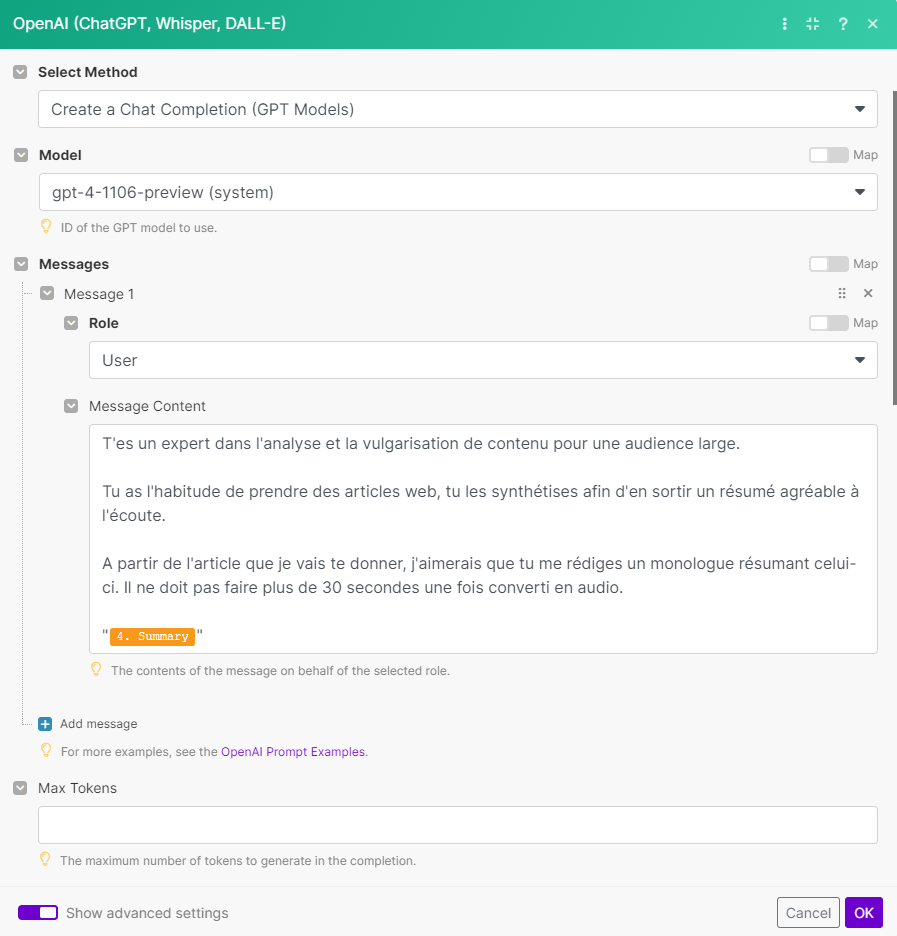
Task: Click the dialog title 'OpenAI (ChatGPT, Whisper, DALL-E)'
Action: [149, 23]
